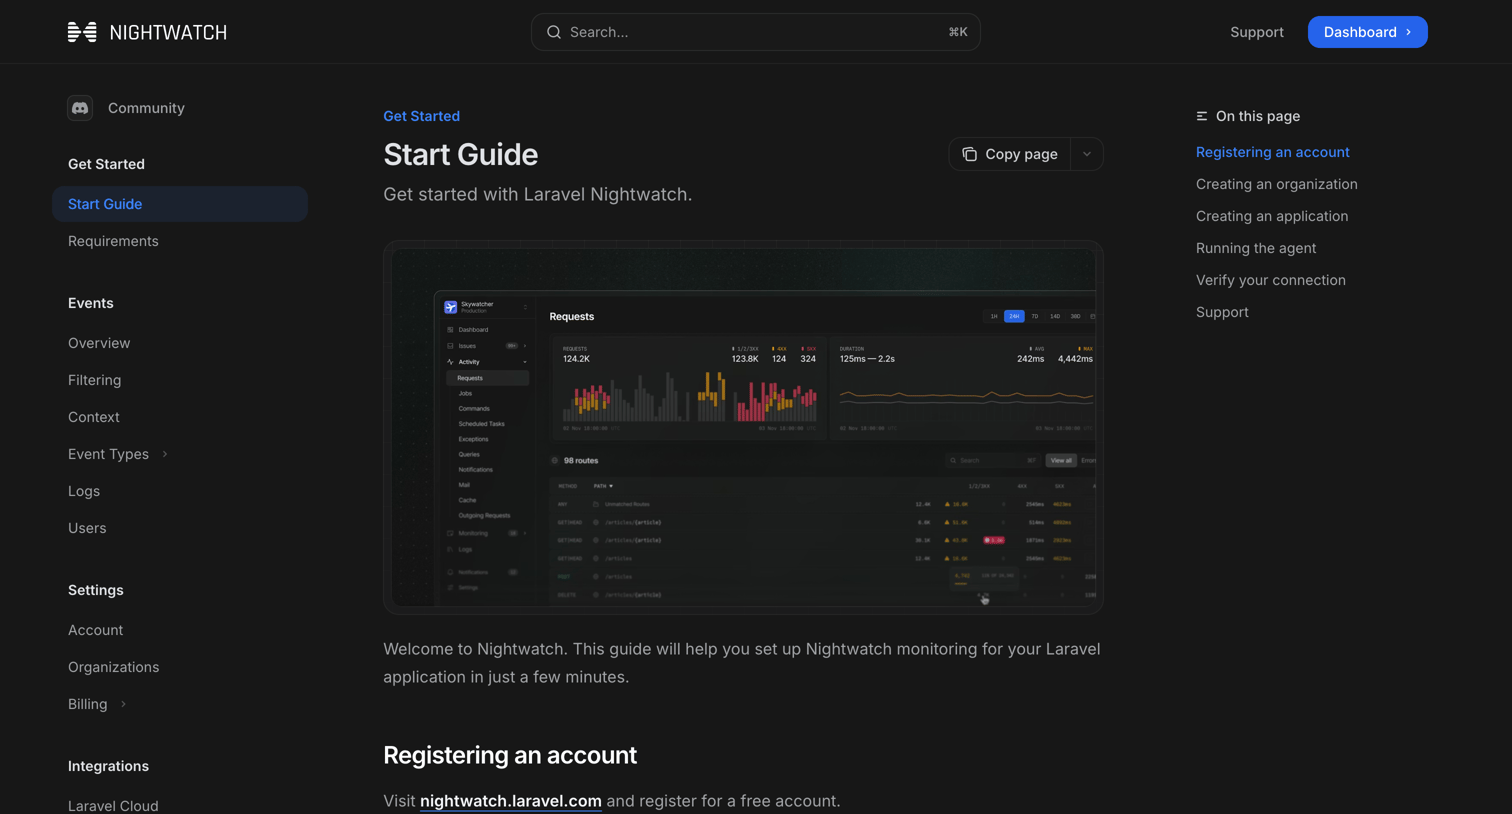Visit the nightwatch.laravel.com link

click(x=510, y=801)
